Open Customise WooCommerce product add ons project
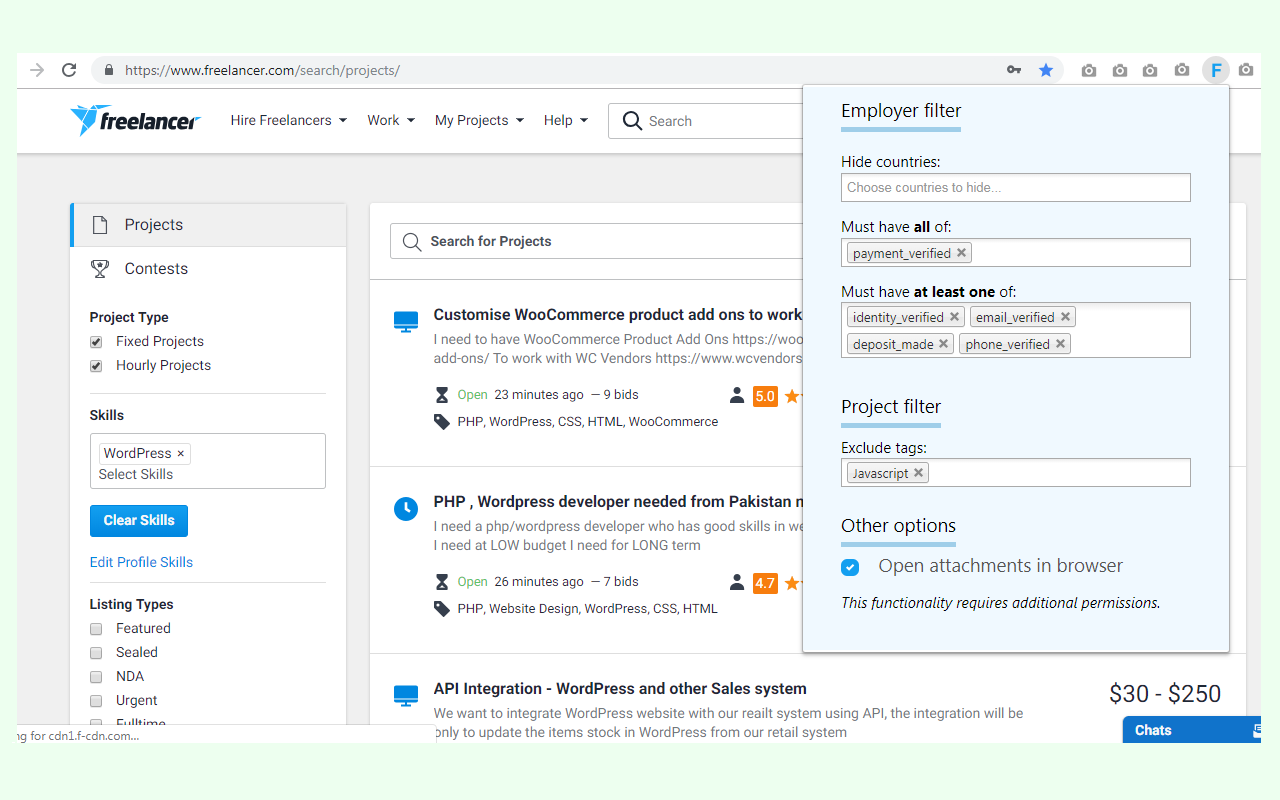Image resolution: width=1280 pixels, height=800 pixels. coord(617,314)
